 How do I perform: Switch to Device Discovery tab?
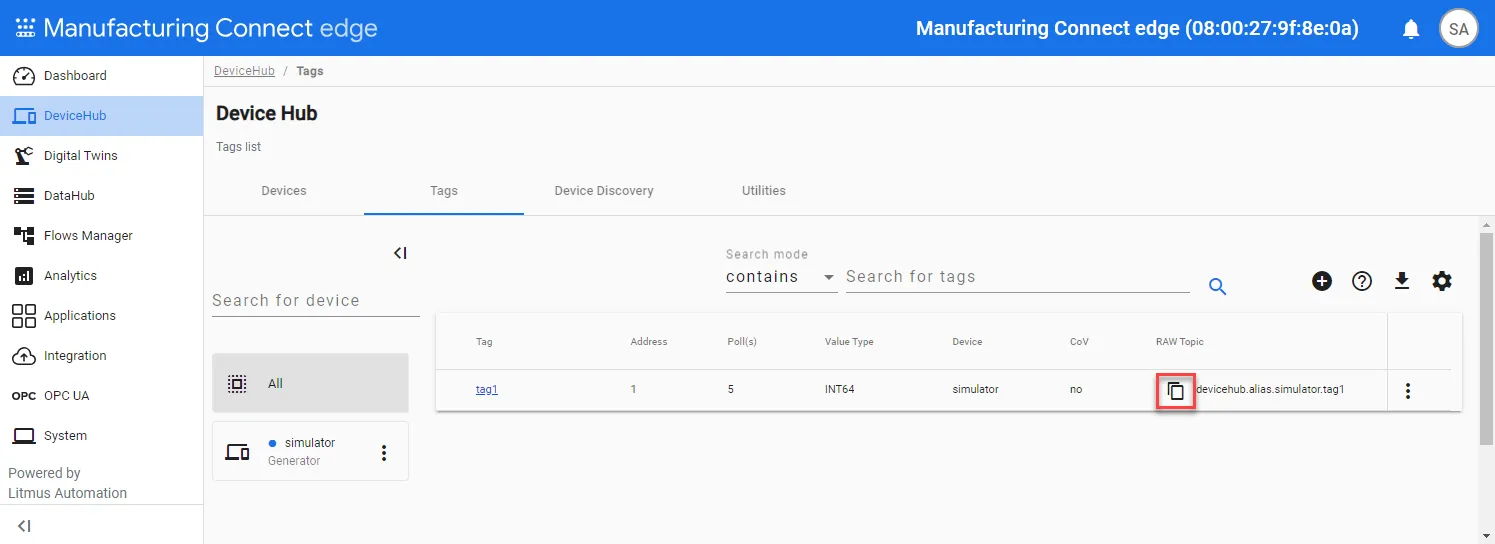(604, 191)
